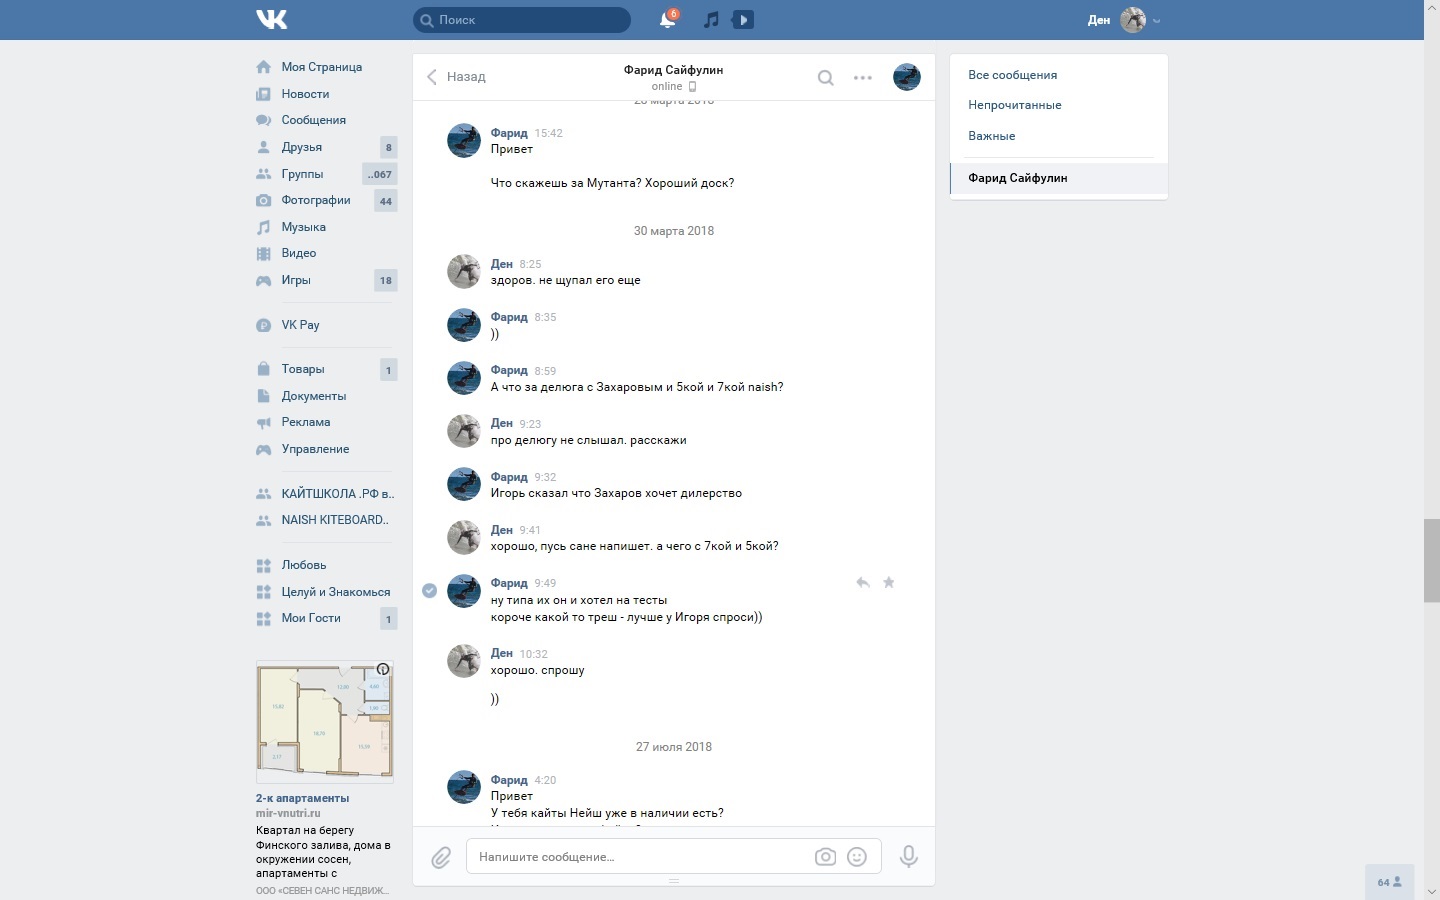Viewport: 1440px width, 900px height.
Task: Click Ден's avatar on the 8:25 message
Action: point(464,272)
